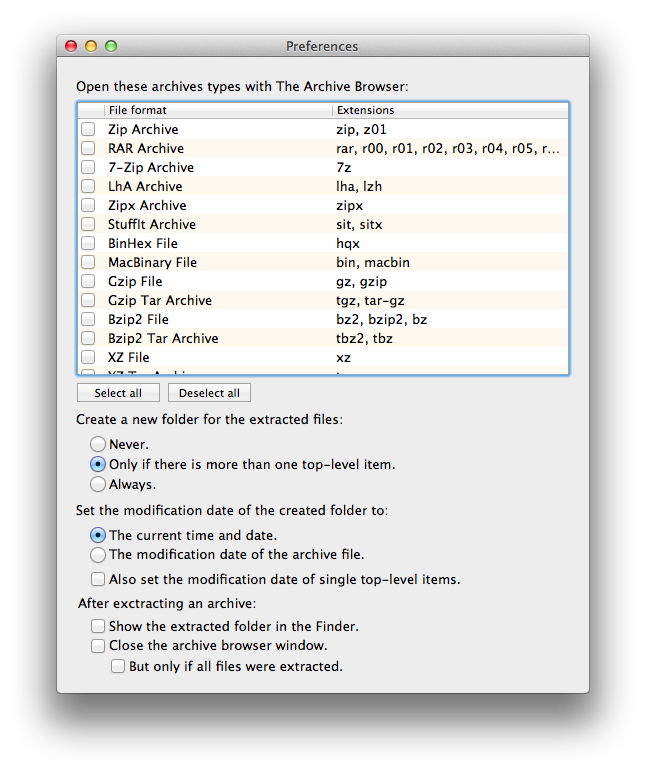Enable the Gzip File checkbox
This screenshot has height=772, width=646.
pyautogui.click(x=88, y=281)
